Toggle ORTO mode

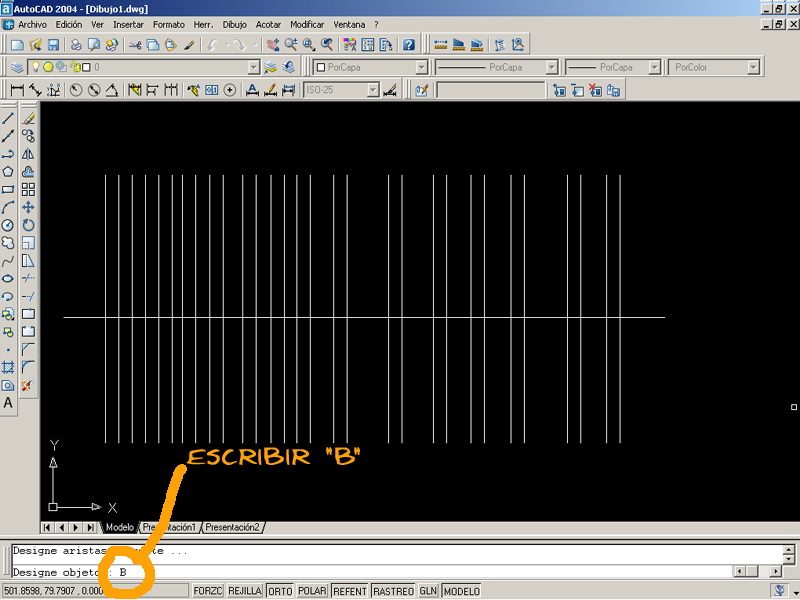click(x=280, y=591)
